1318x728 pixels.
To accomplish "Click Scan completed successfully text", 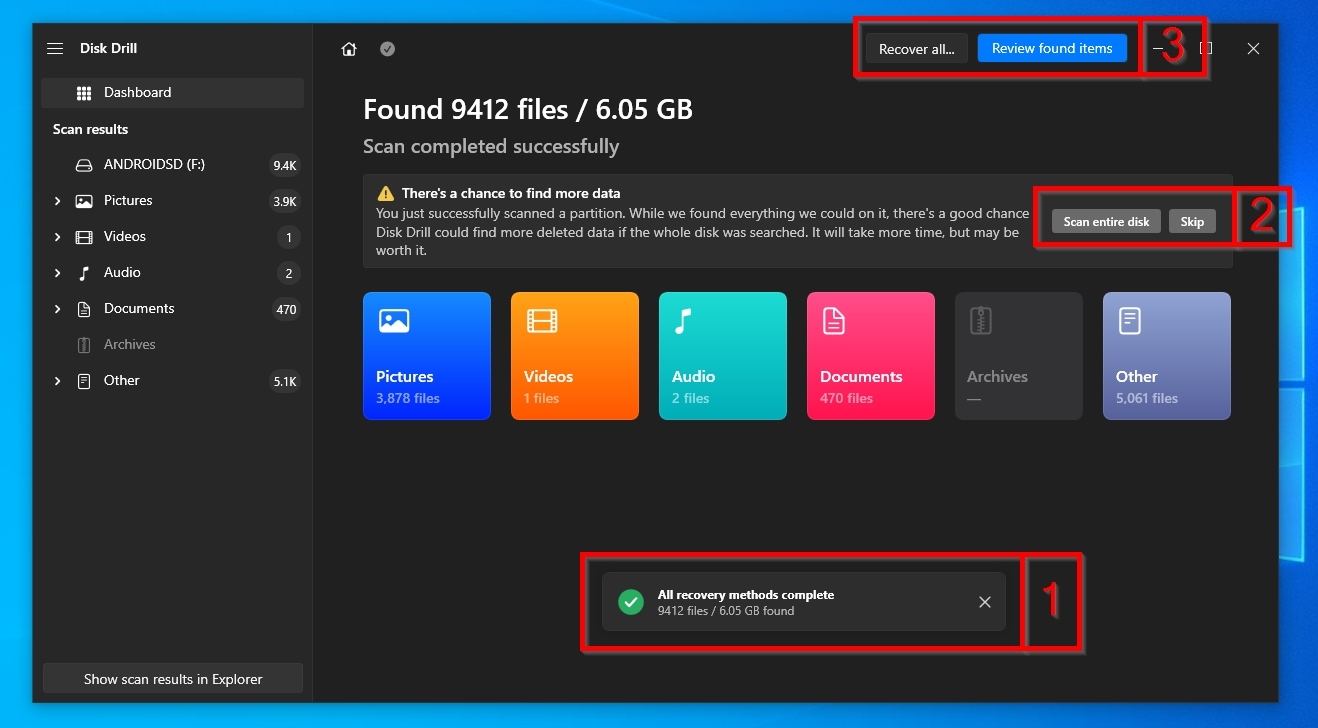I will click(491, 147).
